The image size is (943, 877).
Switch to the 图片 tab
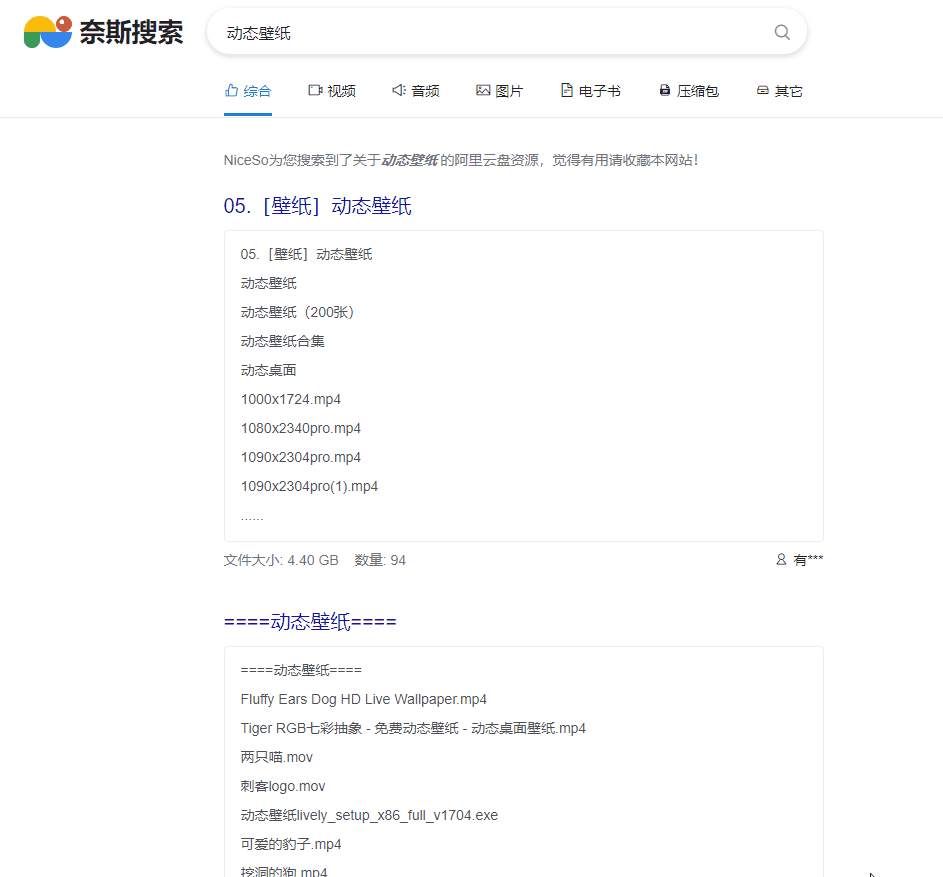click(x=499, y=91)
